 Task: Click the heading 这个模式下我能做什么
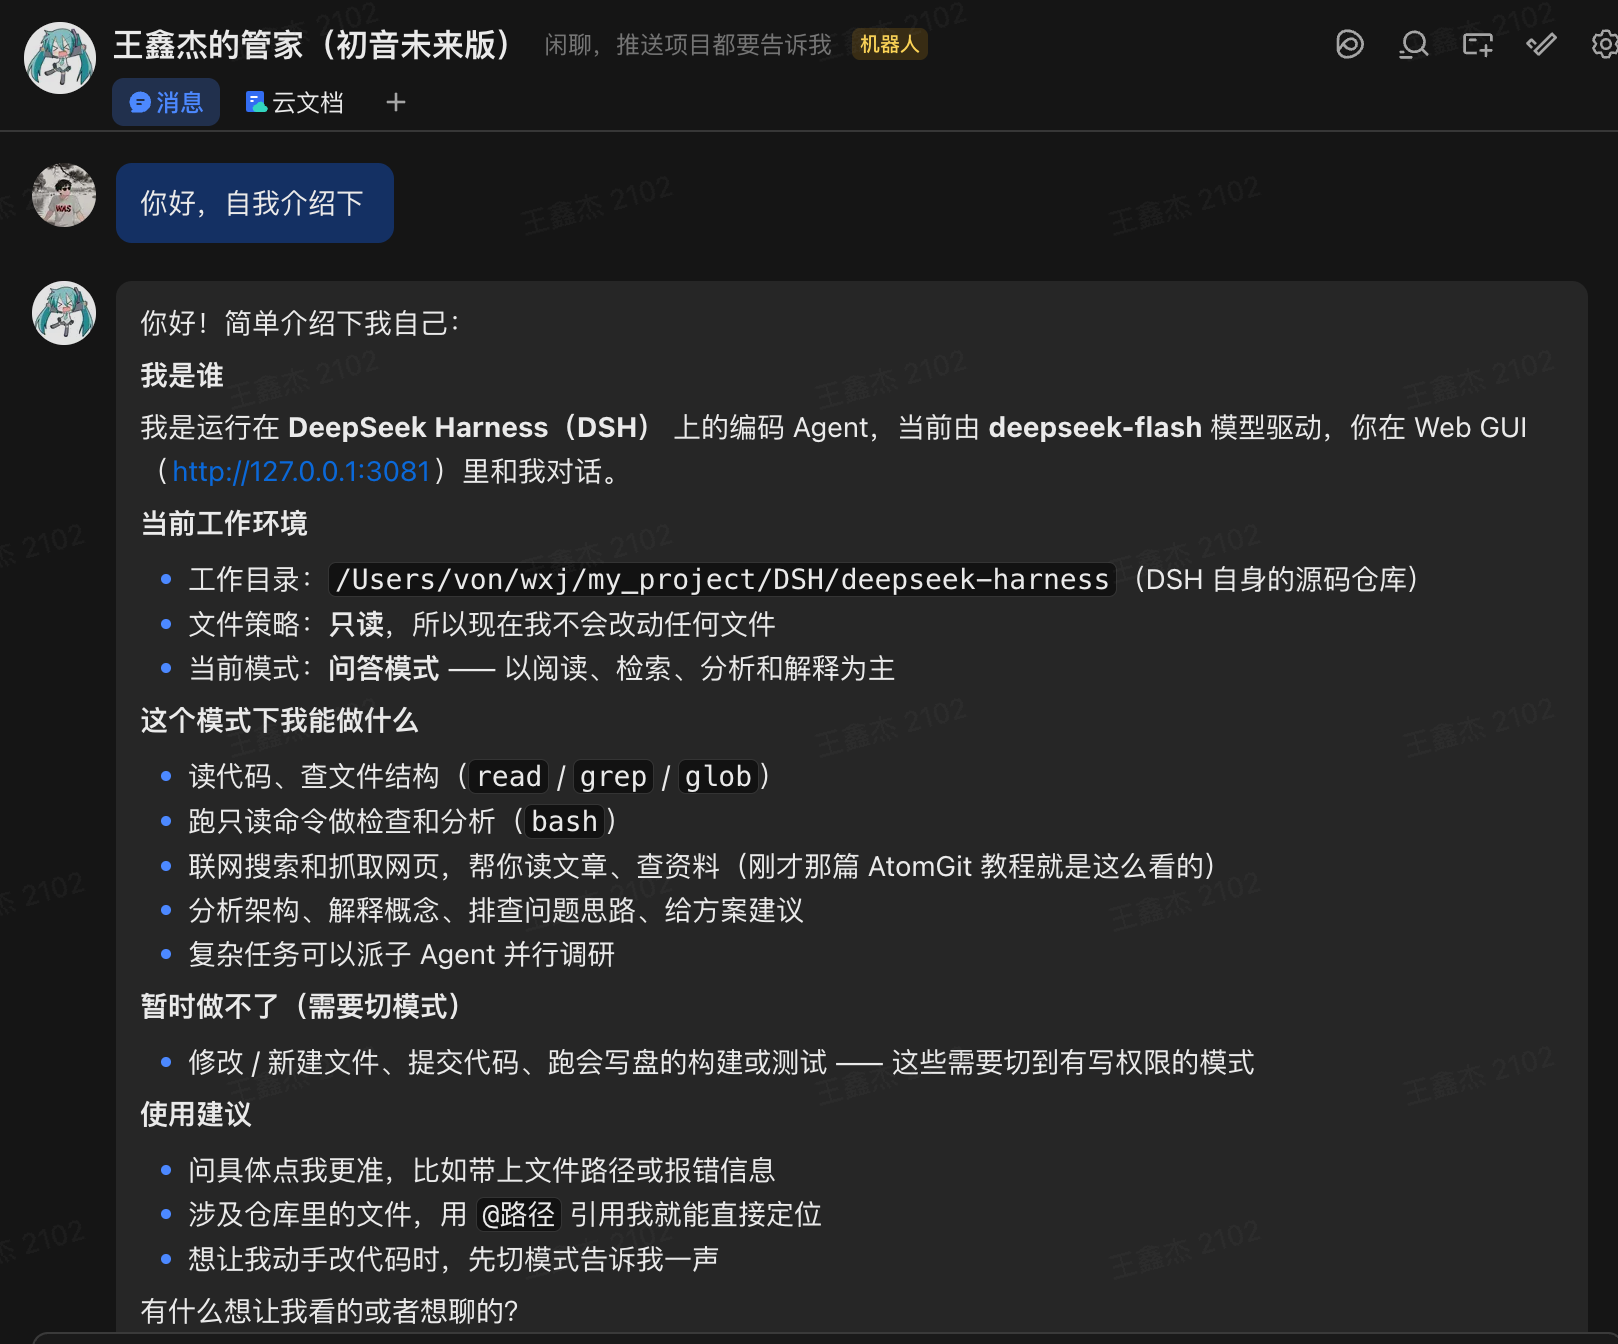click(x=279, y=721)
